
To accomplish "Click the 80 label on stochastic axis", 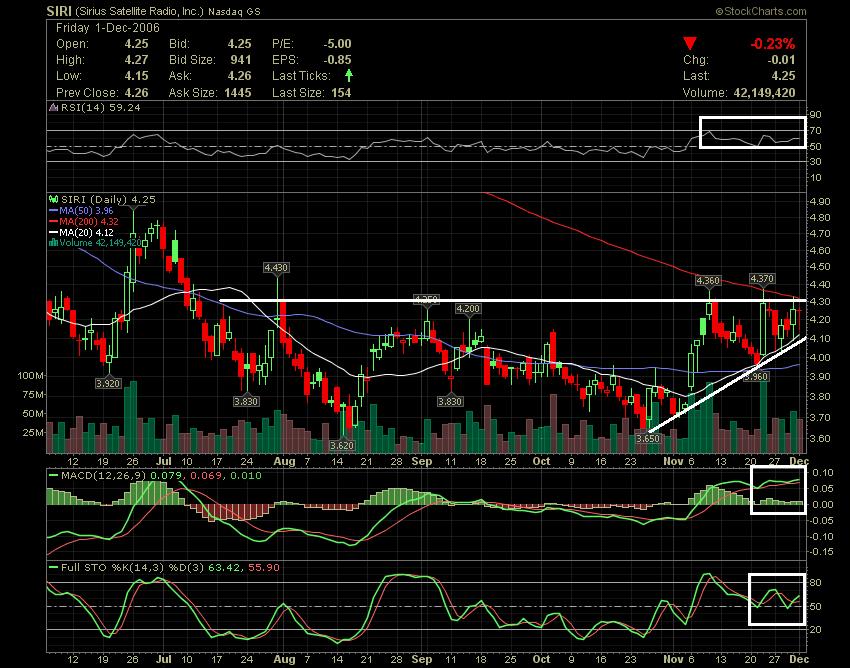I will click(x=815, y=583).
